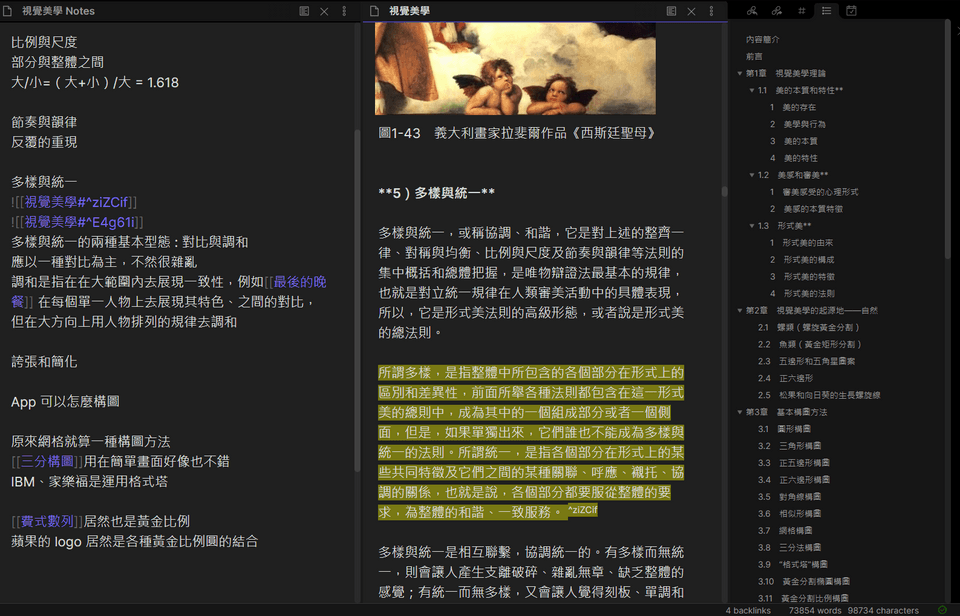This screenshot has width=960, height=616.
Task: Follow the 最後的晚餐 wiki link
Action: [x=300, y=282]
